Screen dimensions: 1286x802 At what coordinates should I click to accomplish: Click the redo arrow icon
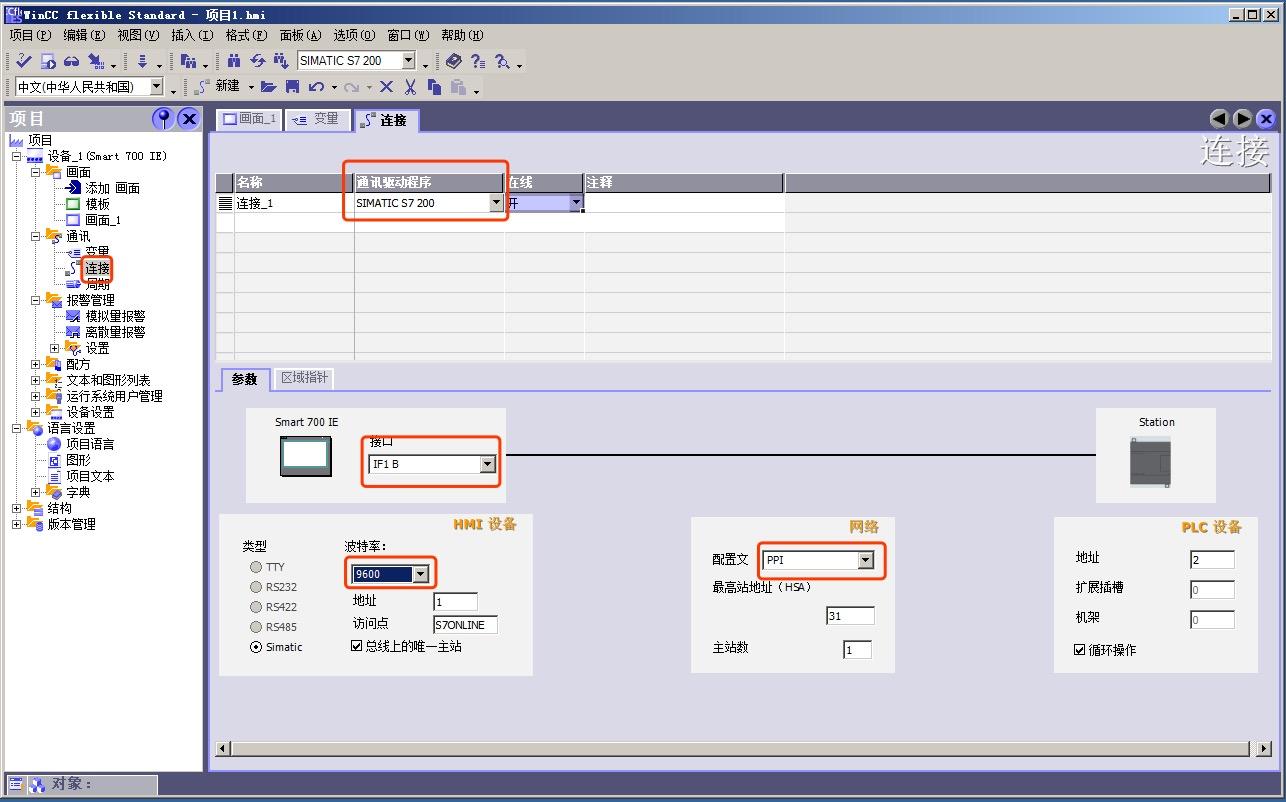(x=351, y=87)
